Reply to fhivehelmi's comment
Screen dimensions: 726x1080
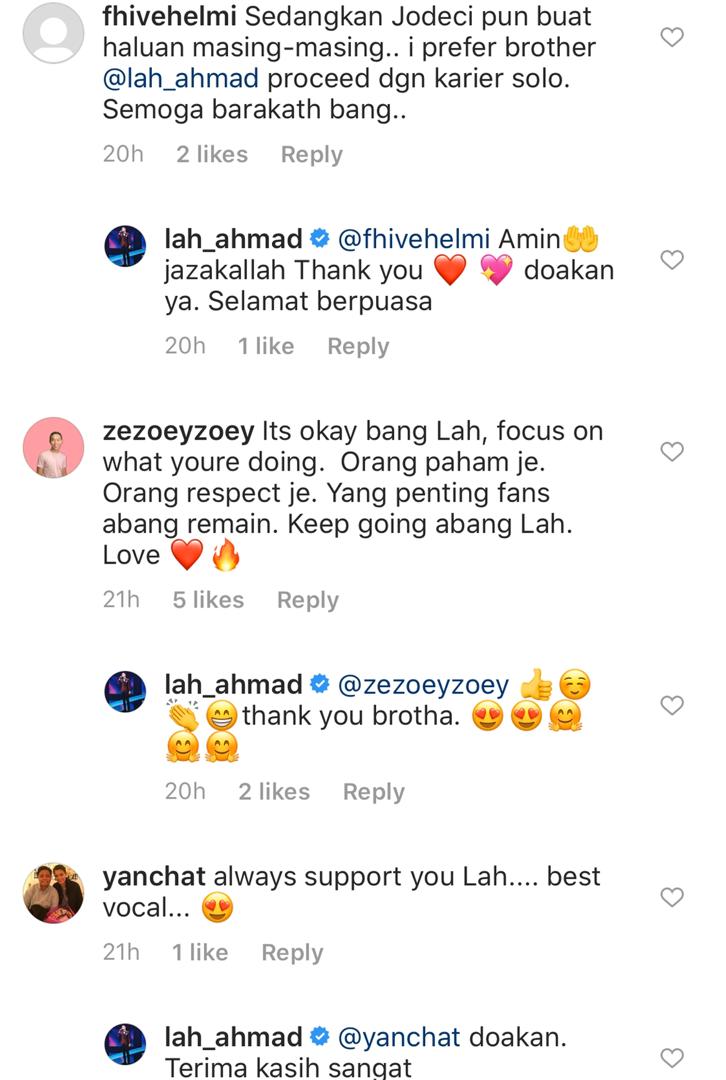(311, 155)
